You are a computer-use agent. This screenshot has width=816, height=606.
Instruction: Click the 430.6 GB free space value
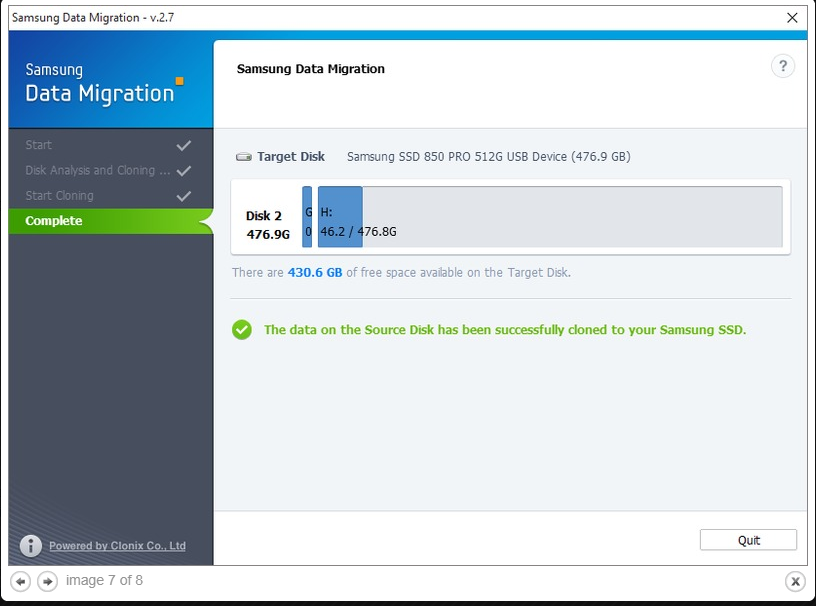pyautogui.click(x=315, y=272)
